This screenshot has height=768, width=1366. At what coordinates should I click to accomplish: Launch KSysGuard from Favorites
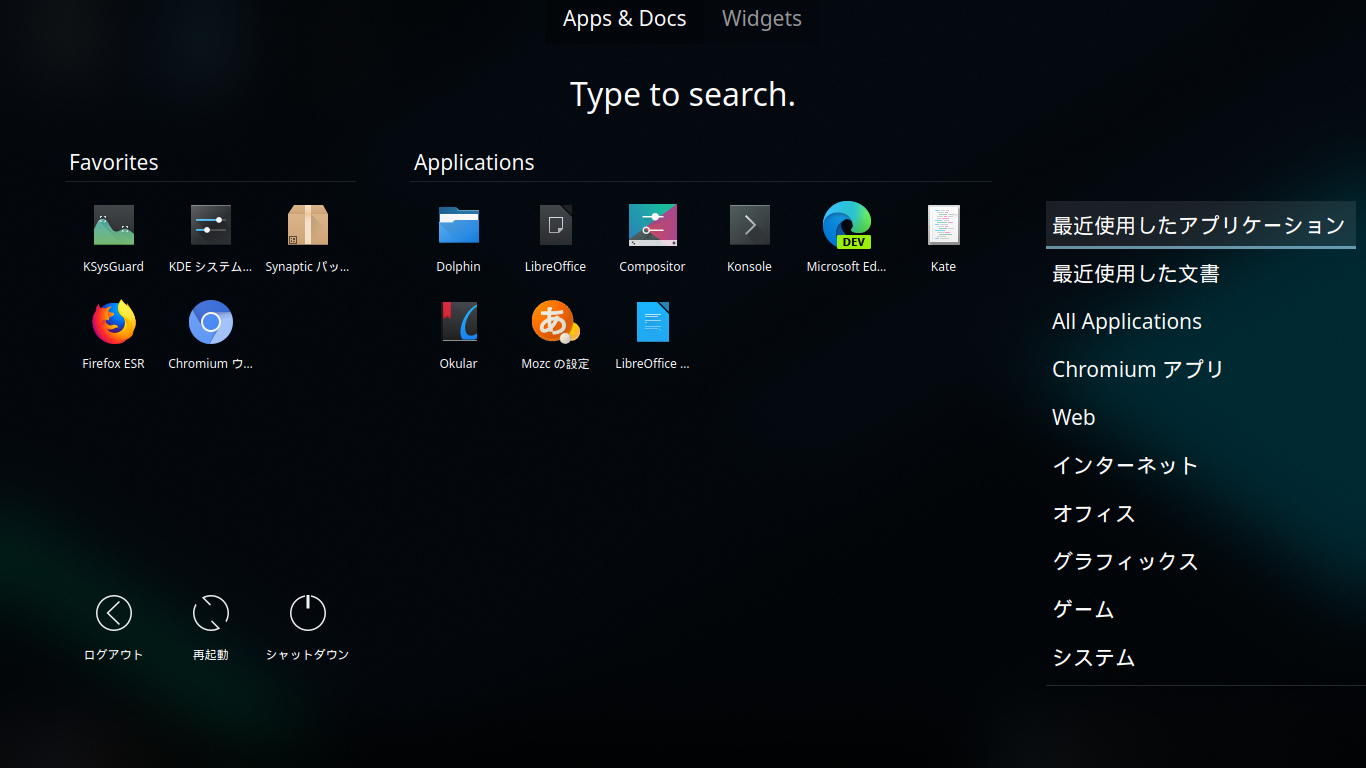pyautogui.click(x=113, y=238)
